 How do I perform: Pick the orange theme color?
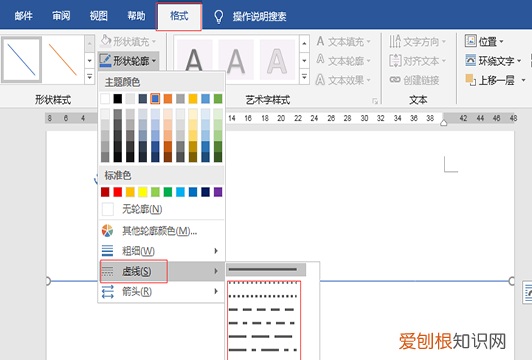[x=168, y=99]
